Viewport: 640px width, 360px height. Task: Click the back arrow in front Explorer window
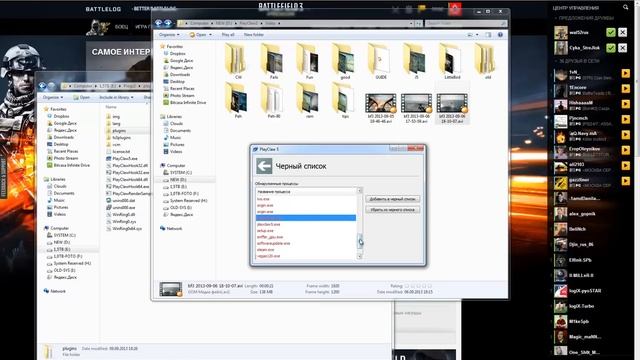coord(159,23)
